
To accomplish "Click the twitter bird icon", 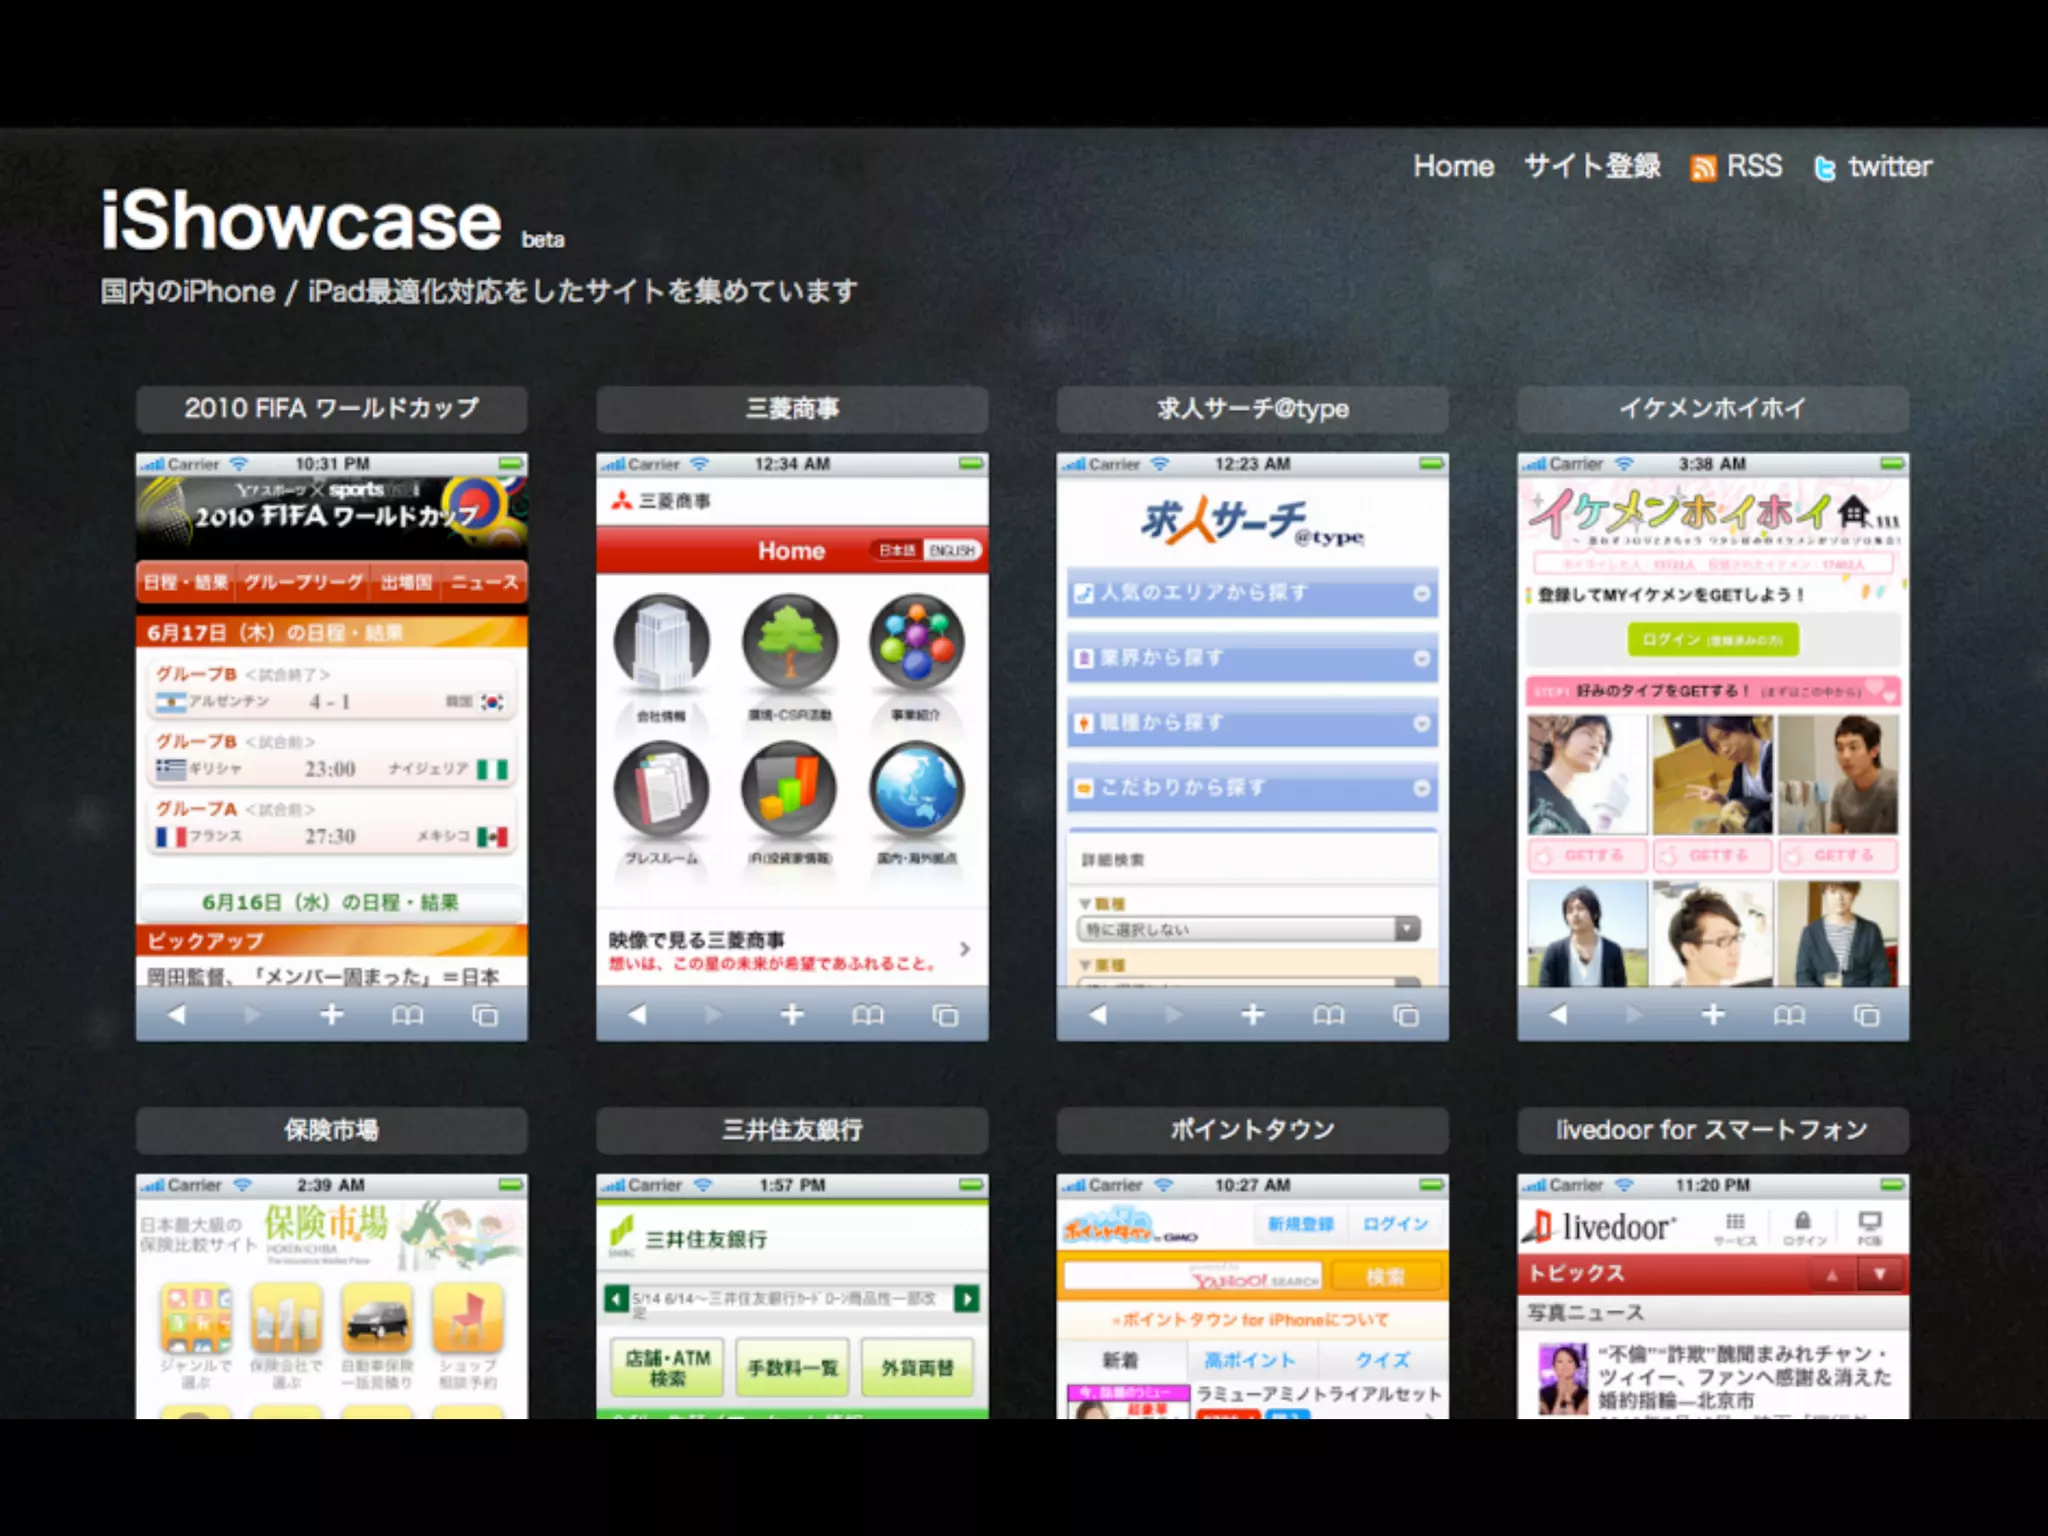I will 1825,168.
